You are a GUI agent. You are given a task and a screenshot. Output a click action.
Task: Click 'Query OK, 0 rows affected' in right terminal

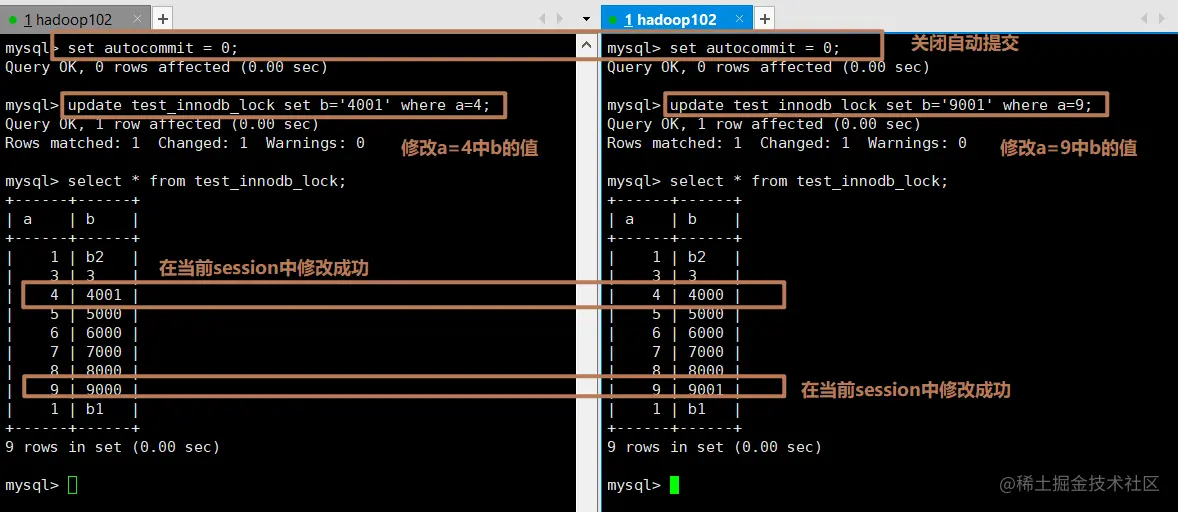[768, 68]
